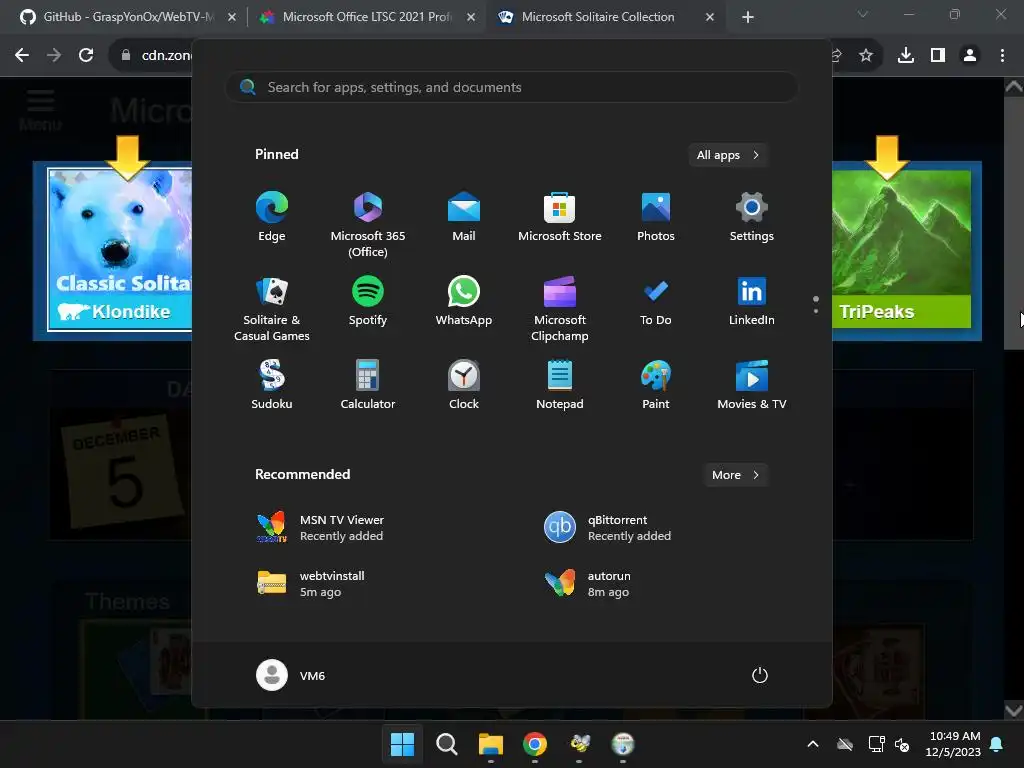The width and height of the screenshot is (1024, 768).
Task: Expand More recommended items
Action: (735, 475)
